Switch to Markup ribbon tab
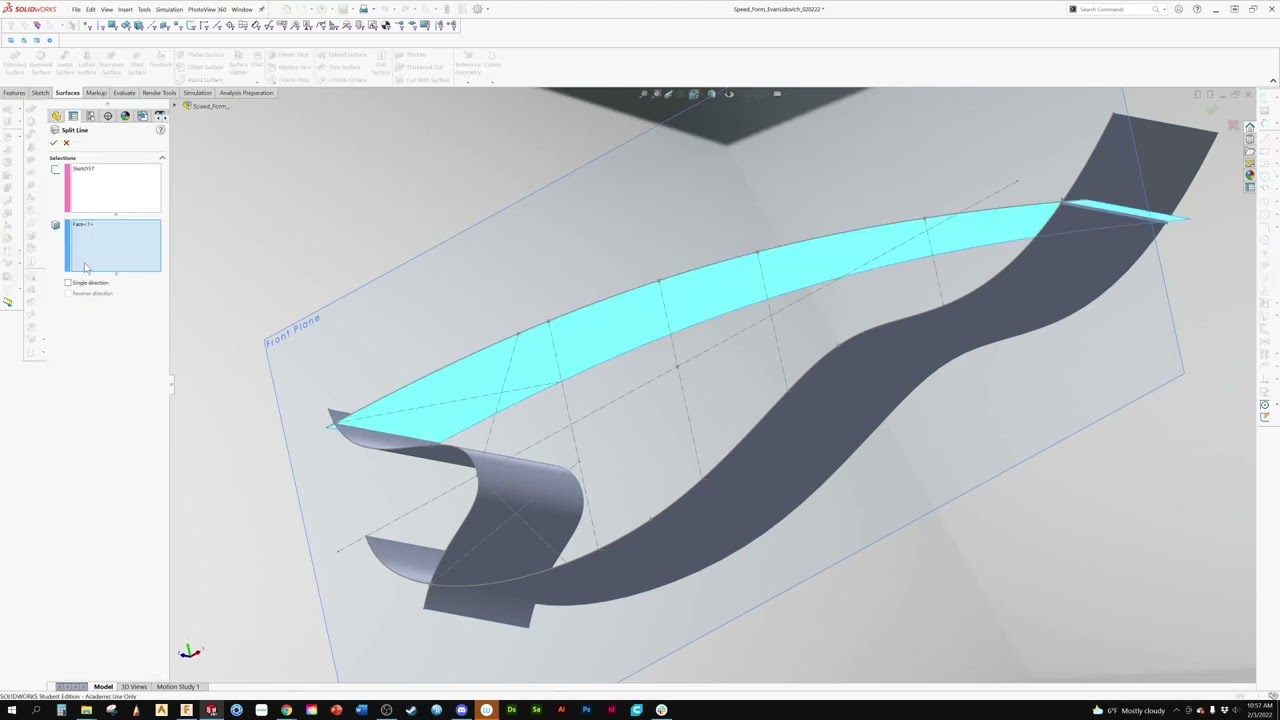Viewport: 1280px width, 720px height. click(x=96, y=93)
